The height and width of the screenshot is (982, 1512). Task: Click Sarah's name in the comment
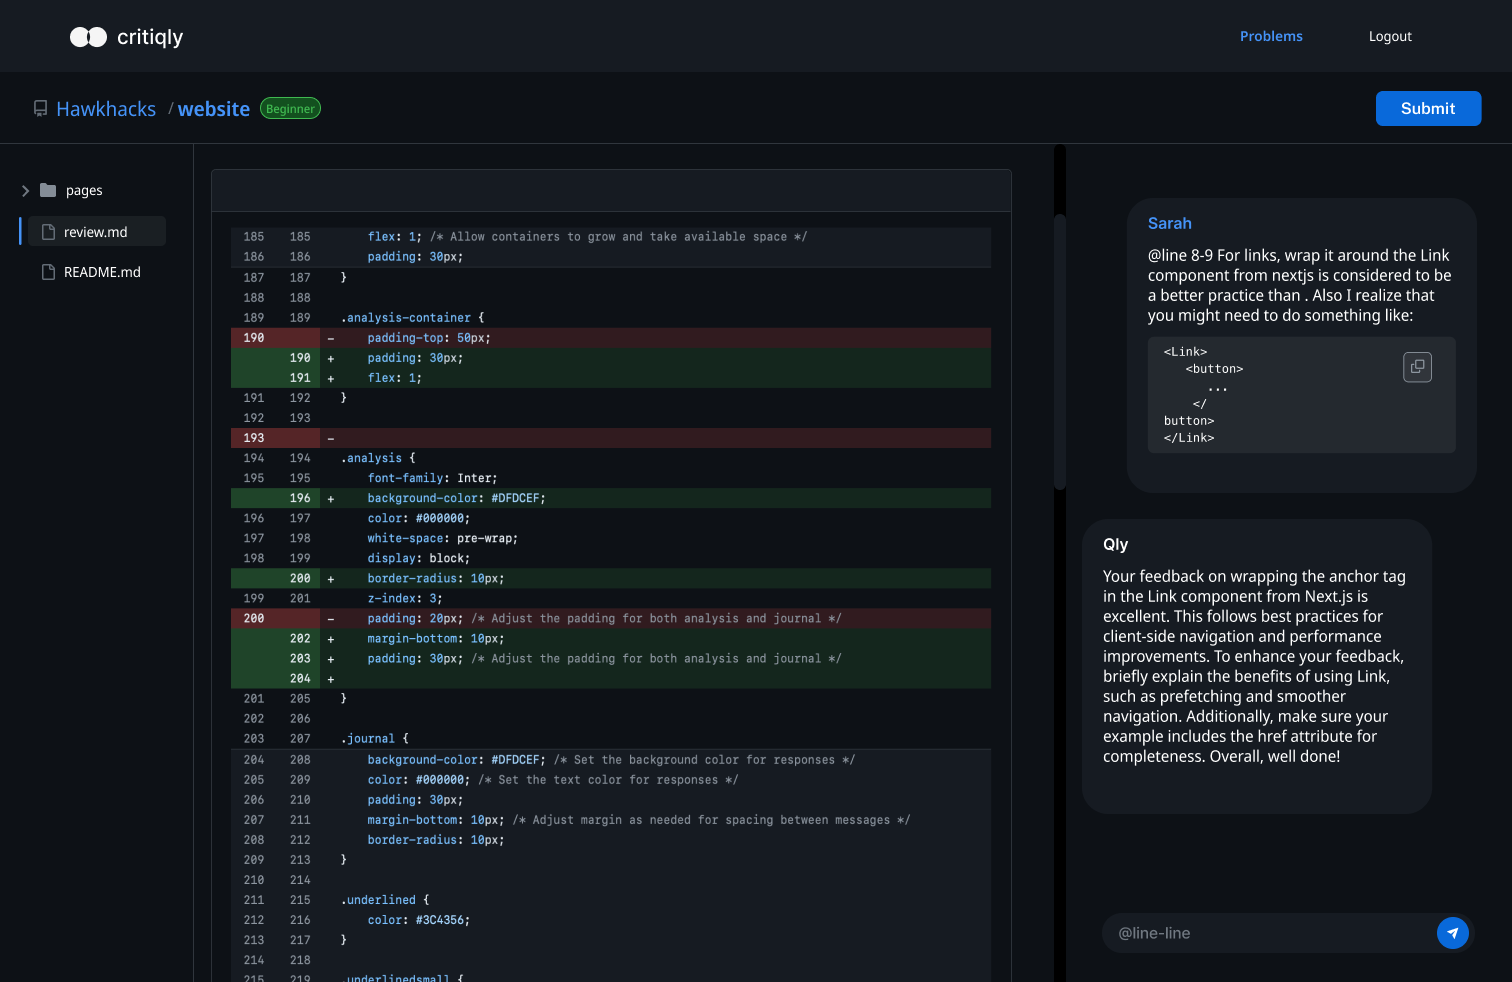1169,223
